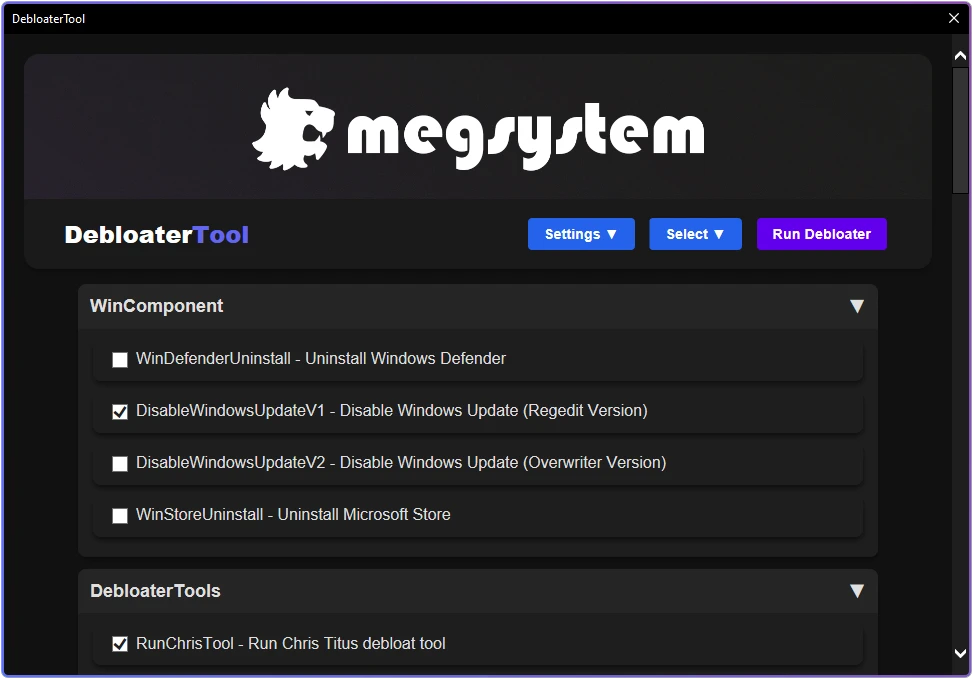The image size is (973, 679).
Task: Click the megsystem lion logo
Action: point(294,129)
